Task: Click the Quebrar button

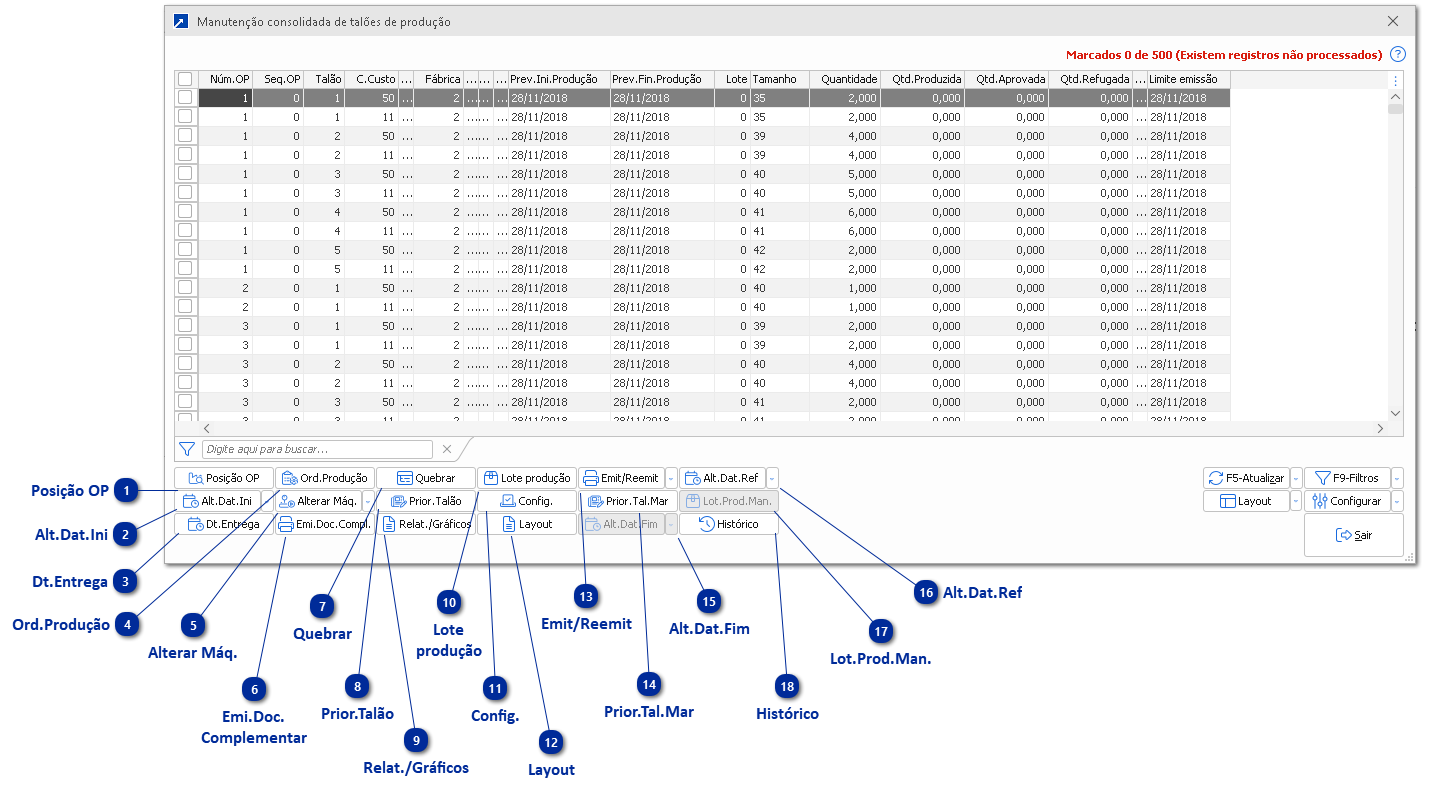Action: (426, 478)
